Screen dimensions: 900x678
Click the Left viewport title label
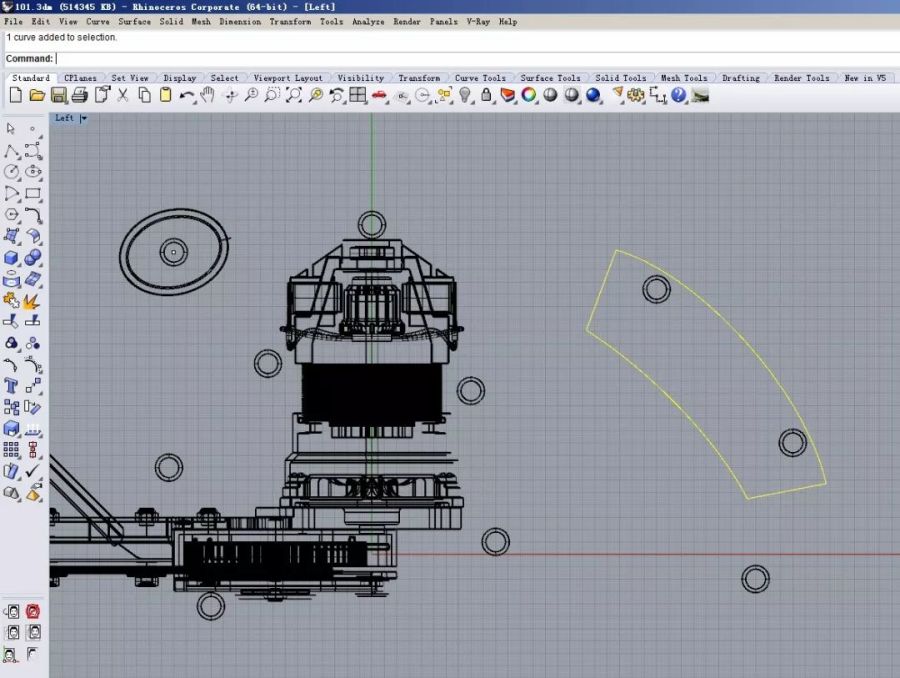click(64, 118)
